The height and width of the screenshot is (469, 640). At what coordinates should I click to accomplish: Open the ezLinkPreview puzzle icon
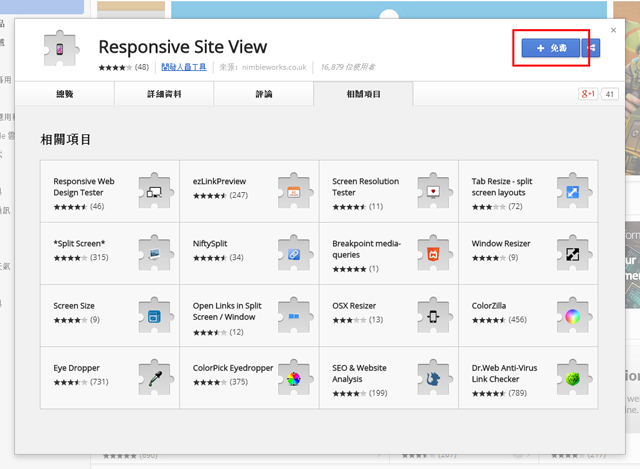pos(295,191)
